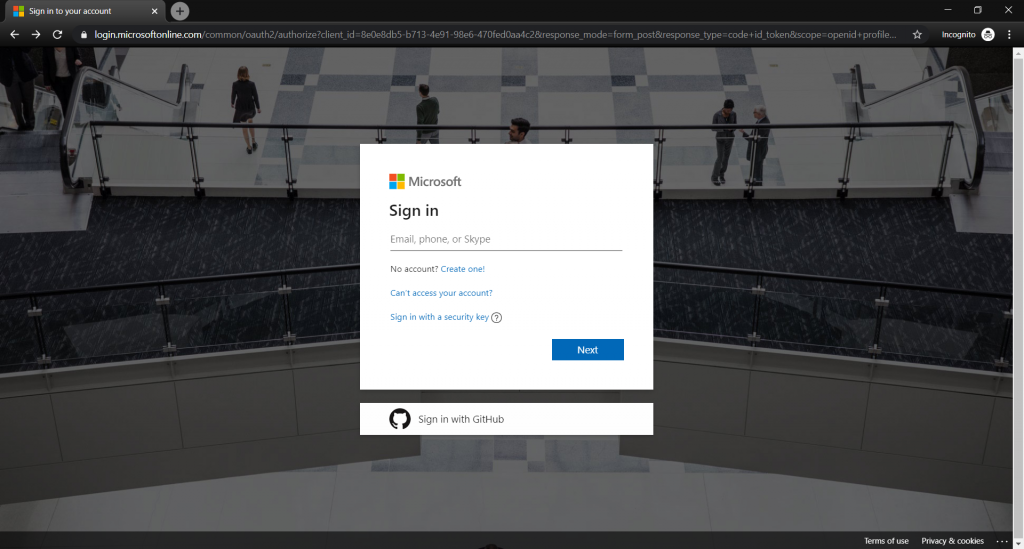The width and height of the screenshot is (1024, 549).
Task: Click the footer ellipsis for more info
Action: point(1002,541)
